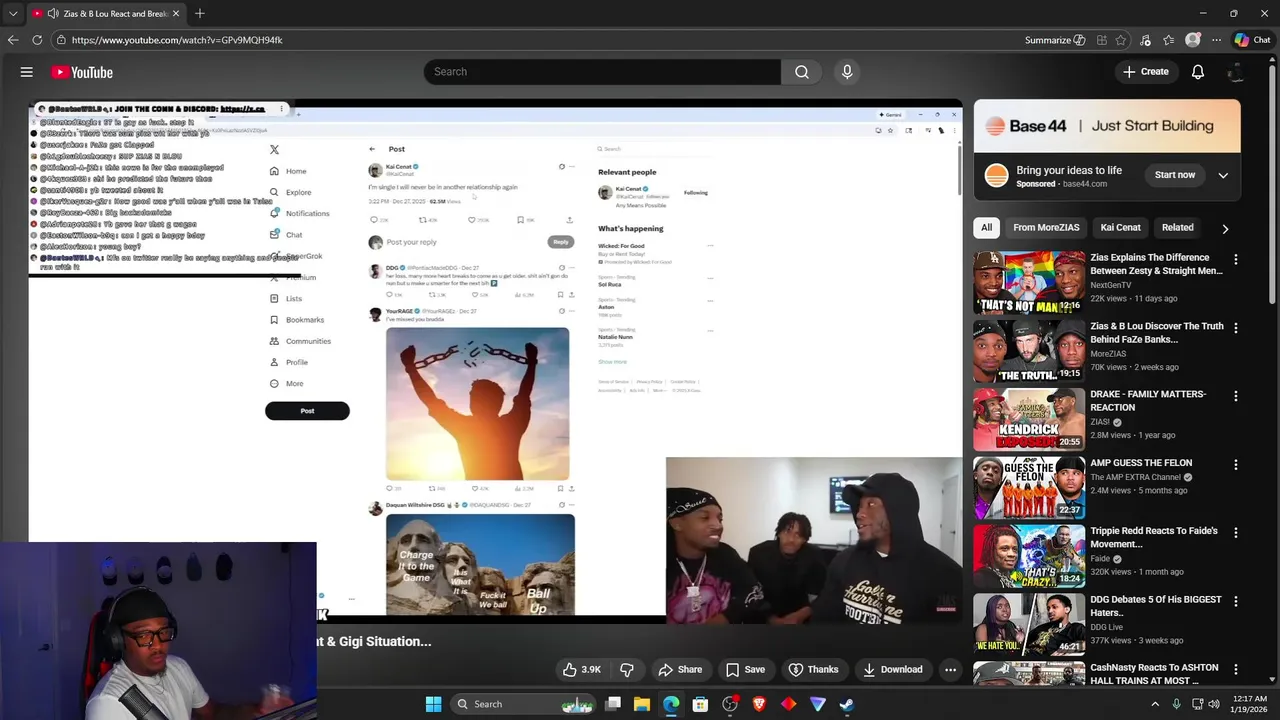Click the Windows taskbar Search box
The width and height of the screenshot is (1280, 720).
click(522, 704)
